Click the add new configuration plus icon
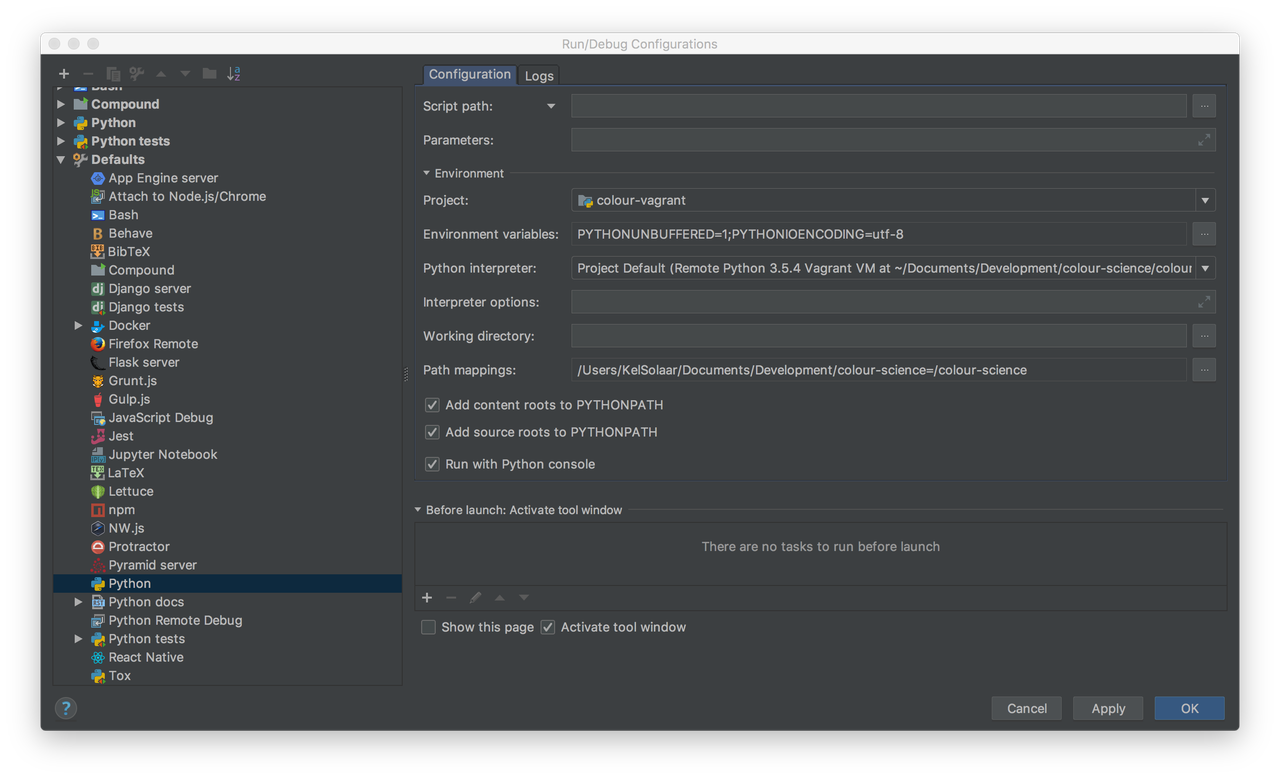The width and height of the screenshot is (1280, 779). [x=64, y=74]
